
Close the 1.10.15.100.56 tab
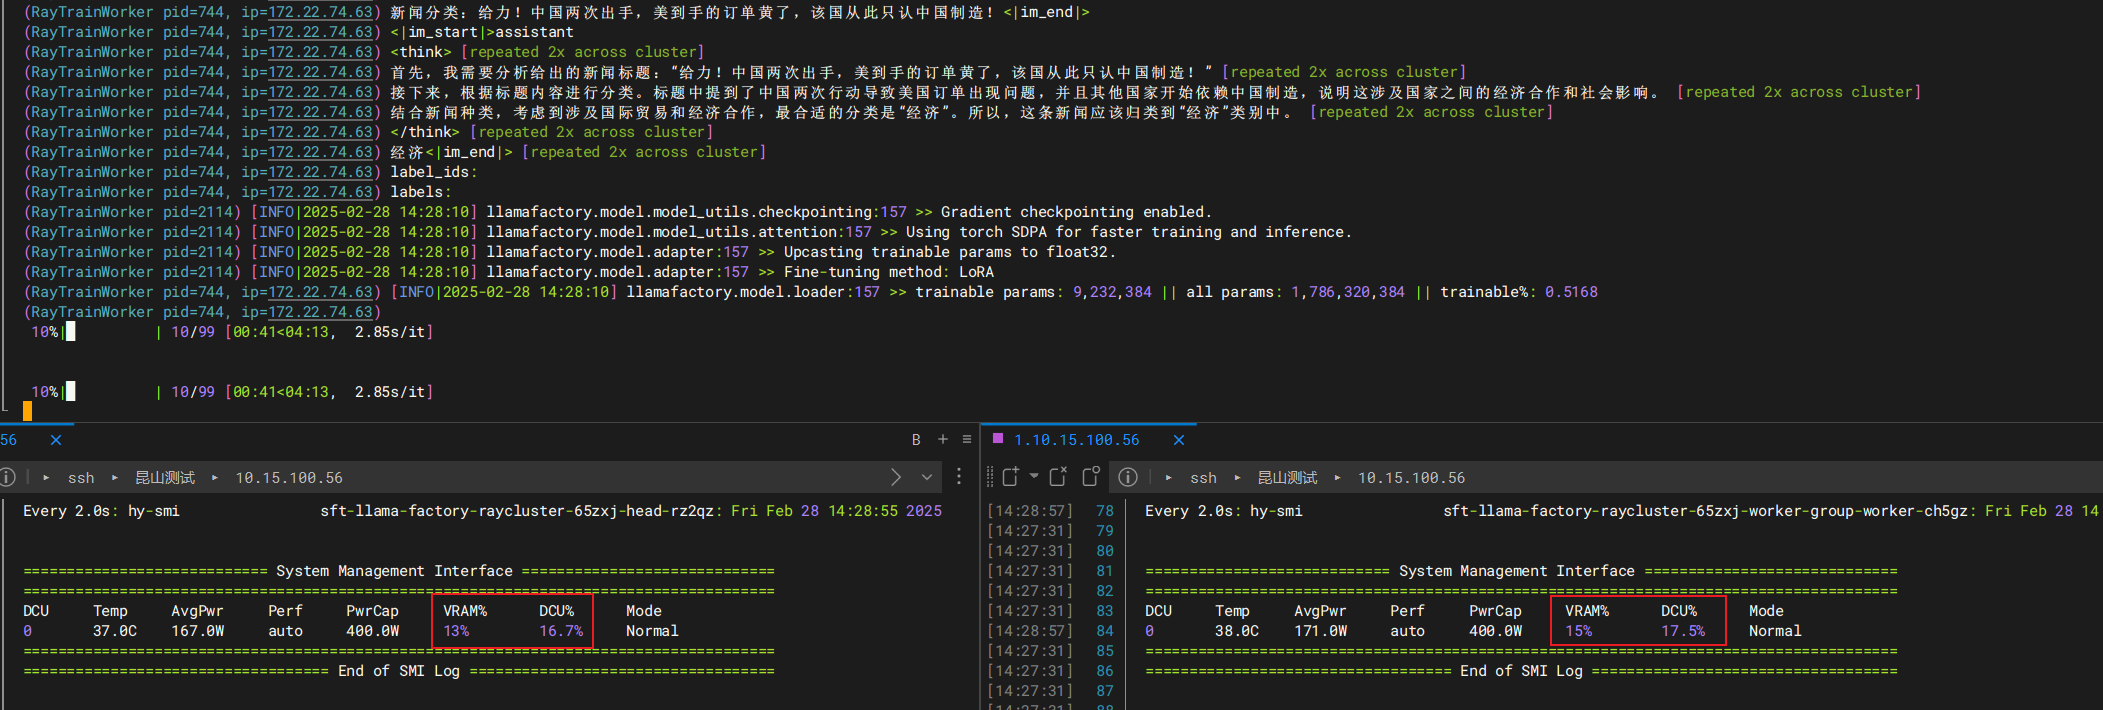[1179, 440]
